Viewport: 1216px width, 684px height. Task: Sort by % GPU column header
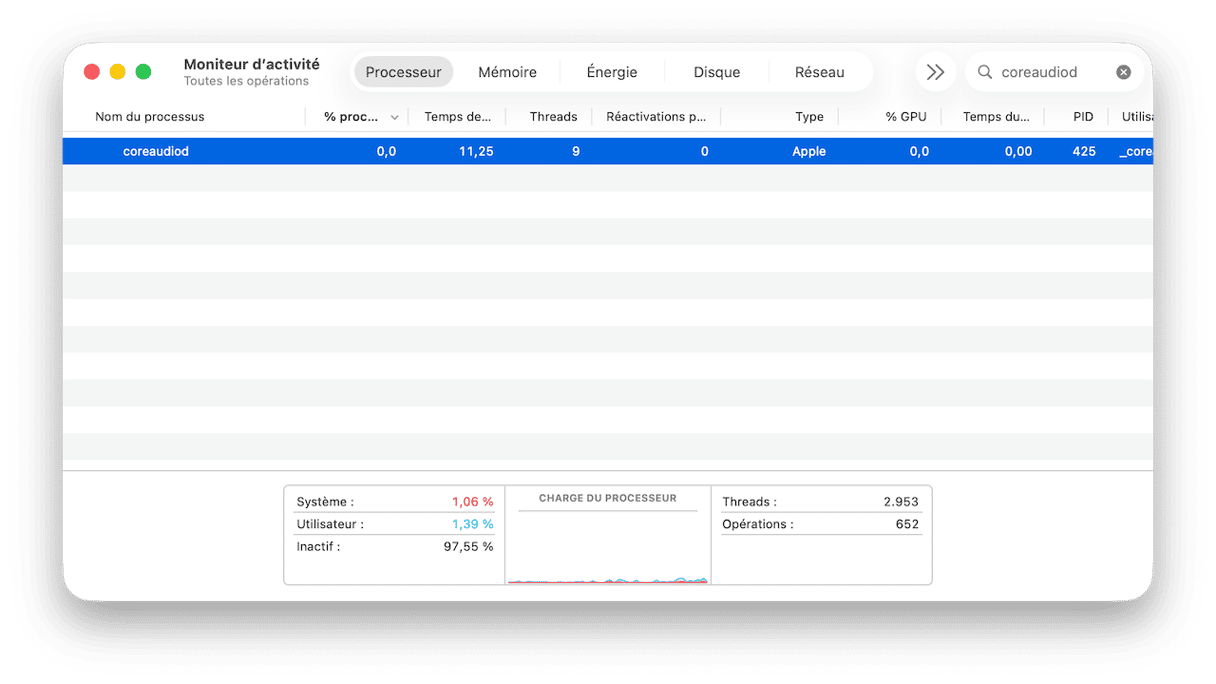pyautogui.click(x=905, y=117)
